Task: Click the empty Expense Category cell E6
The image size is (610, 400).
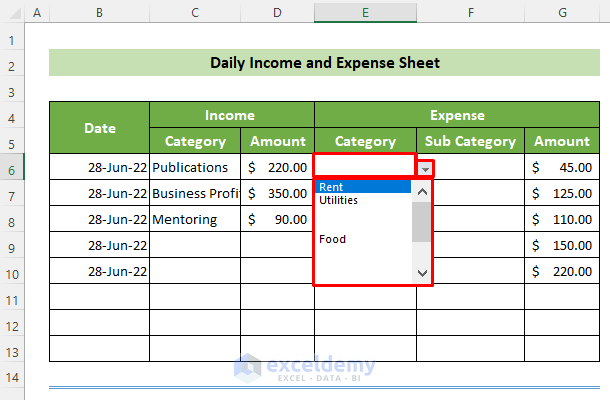Action: 363,166
